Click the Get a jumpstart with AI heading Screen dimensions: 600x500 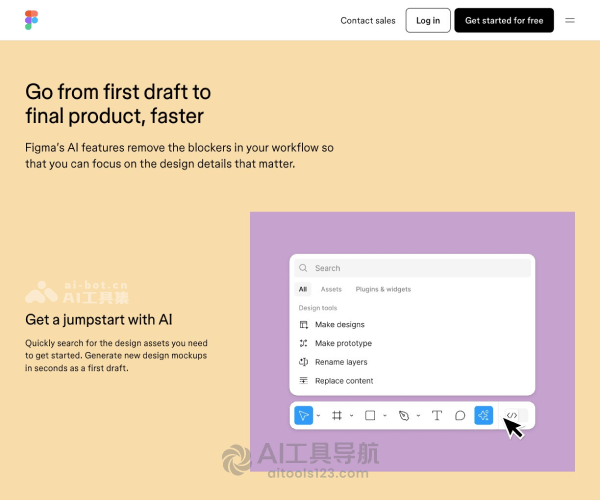pyautogui.click(x=99, y=320)
